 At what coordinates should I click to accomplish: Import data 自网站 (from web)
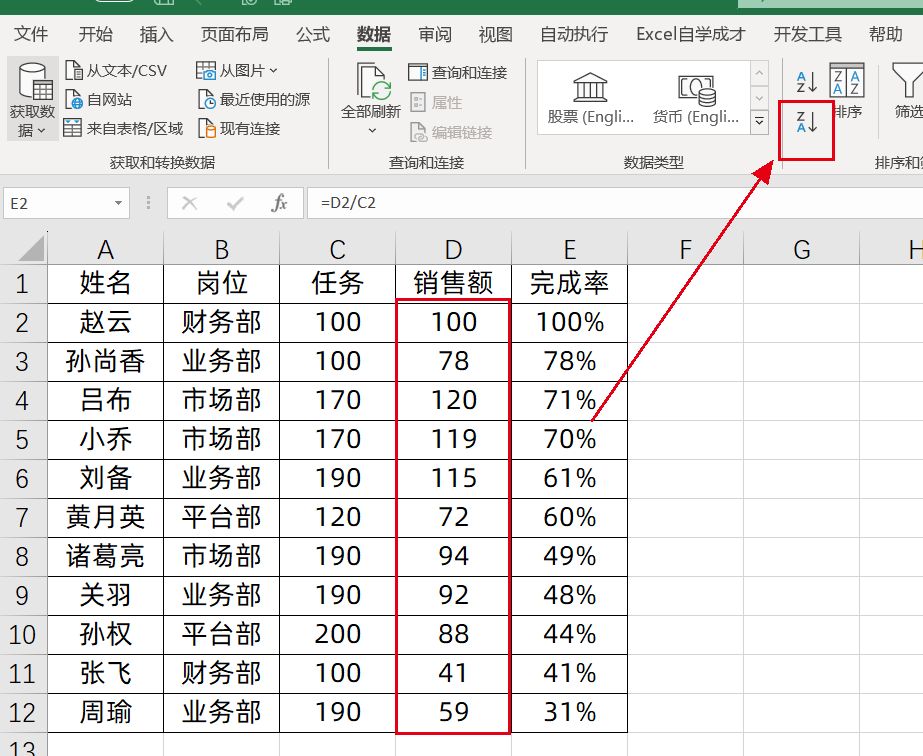click(x=98, y=100)
